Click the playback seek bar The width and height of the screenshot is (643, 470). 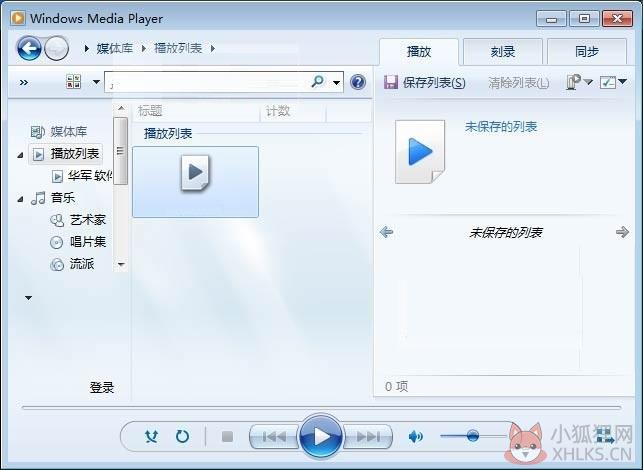tap(322, 408)
